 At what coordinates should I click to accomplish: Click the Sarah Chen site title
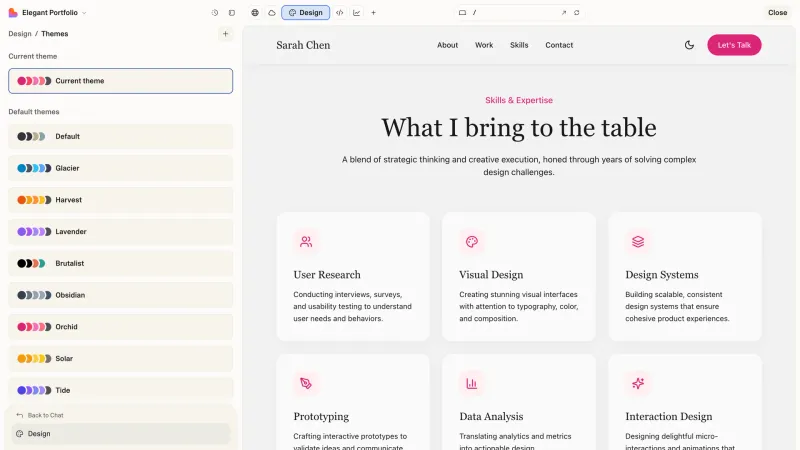pyautogui.click(x=303, y=45)
